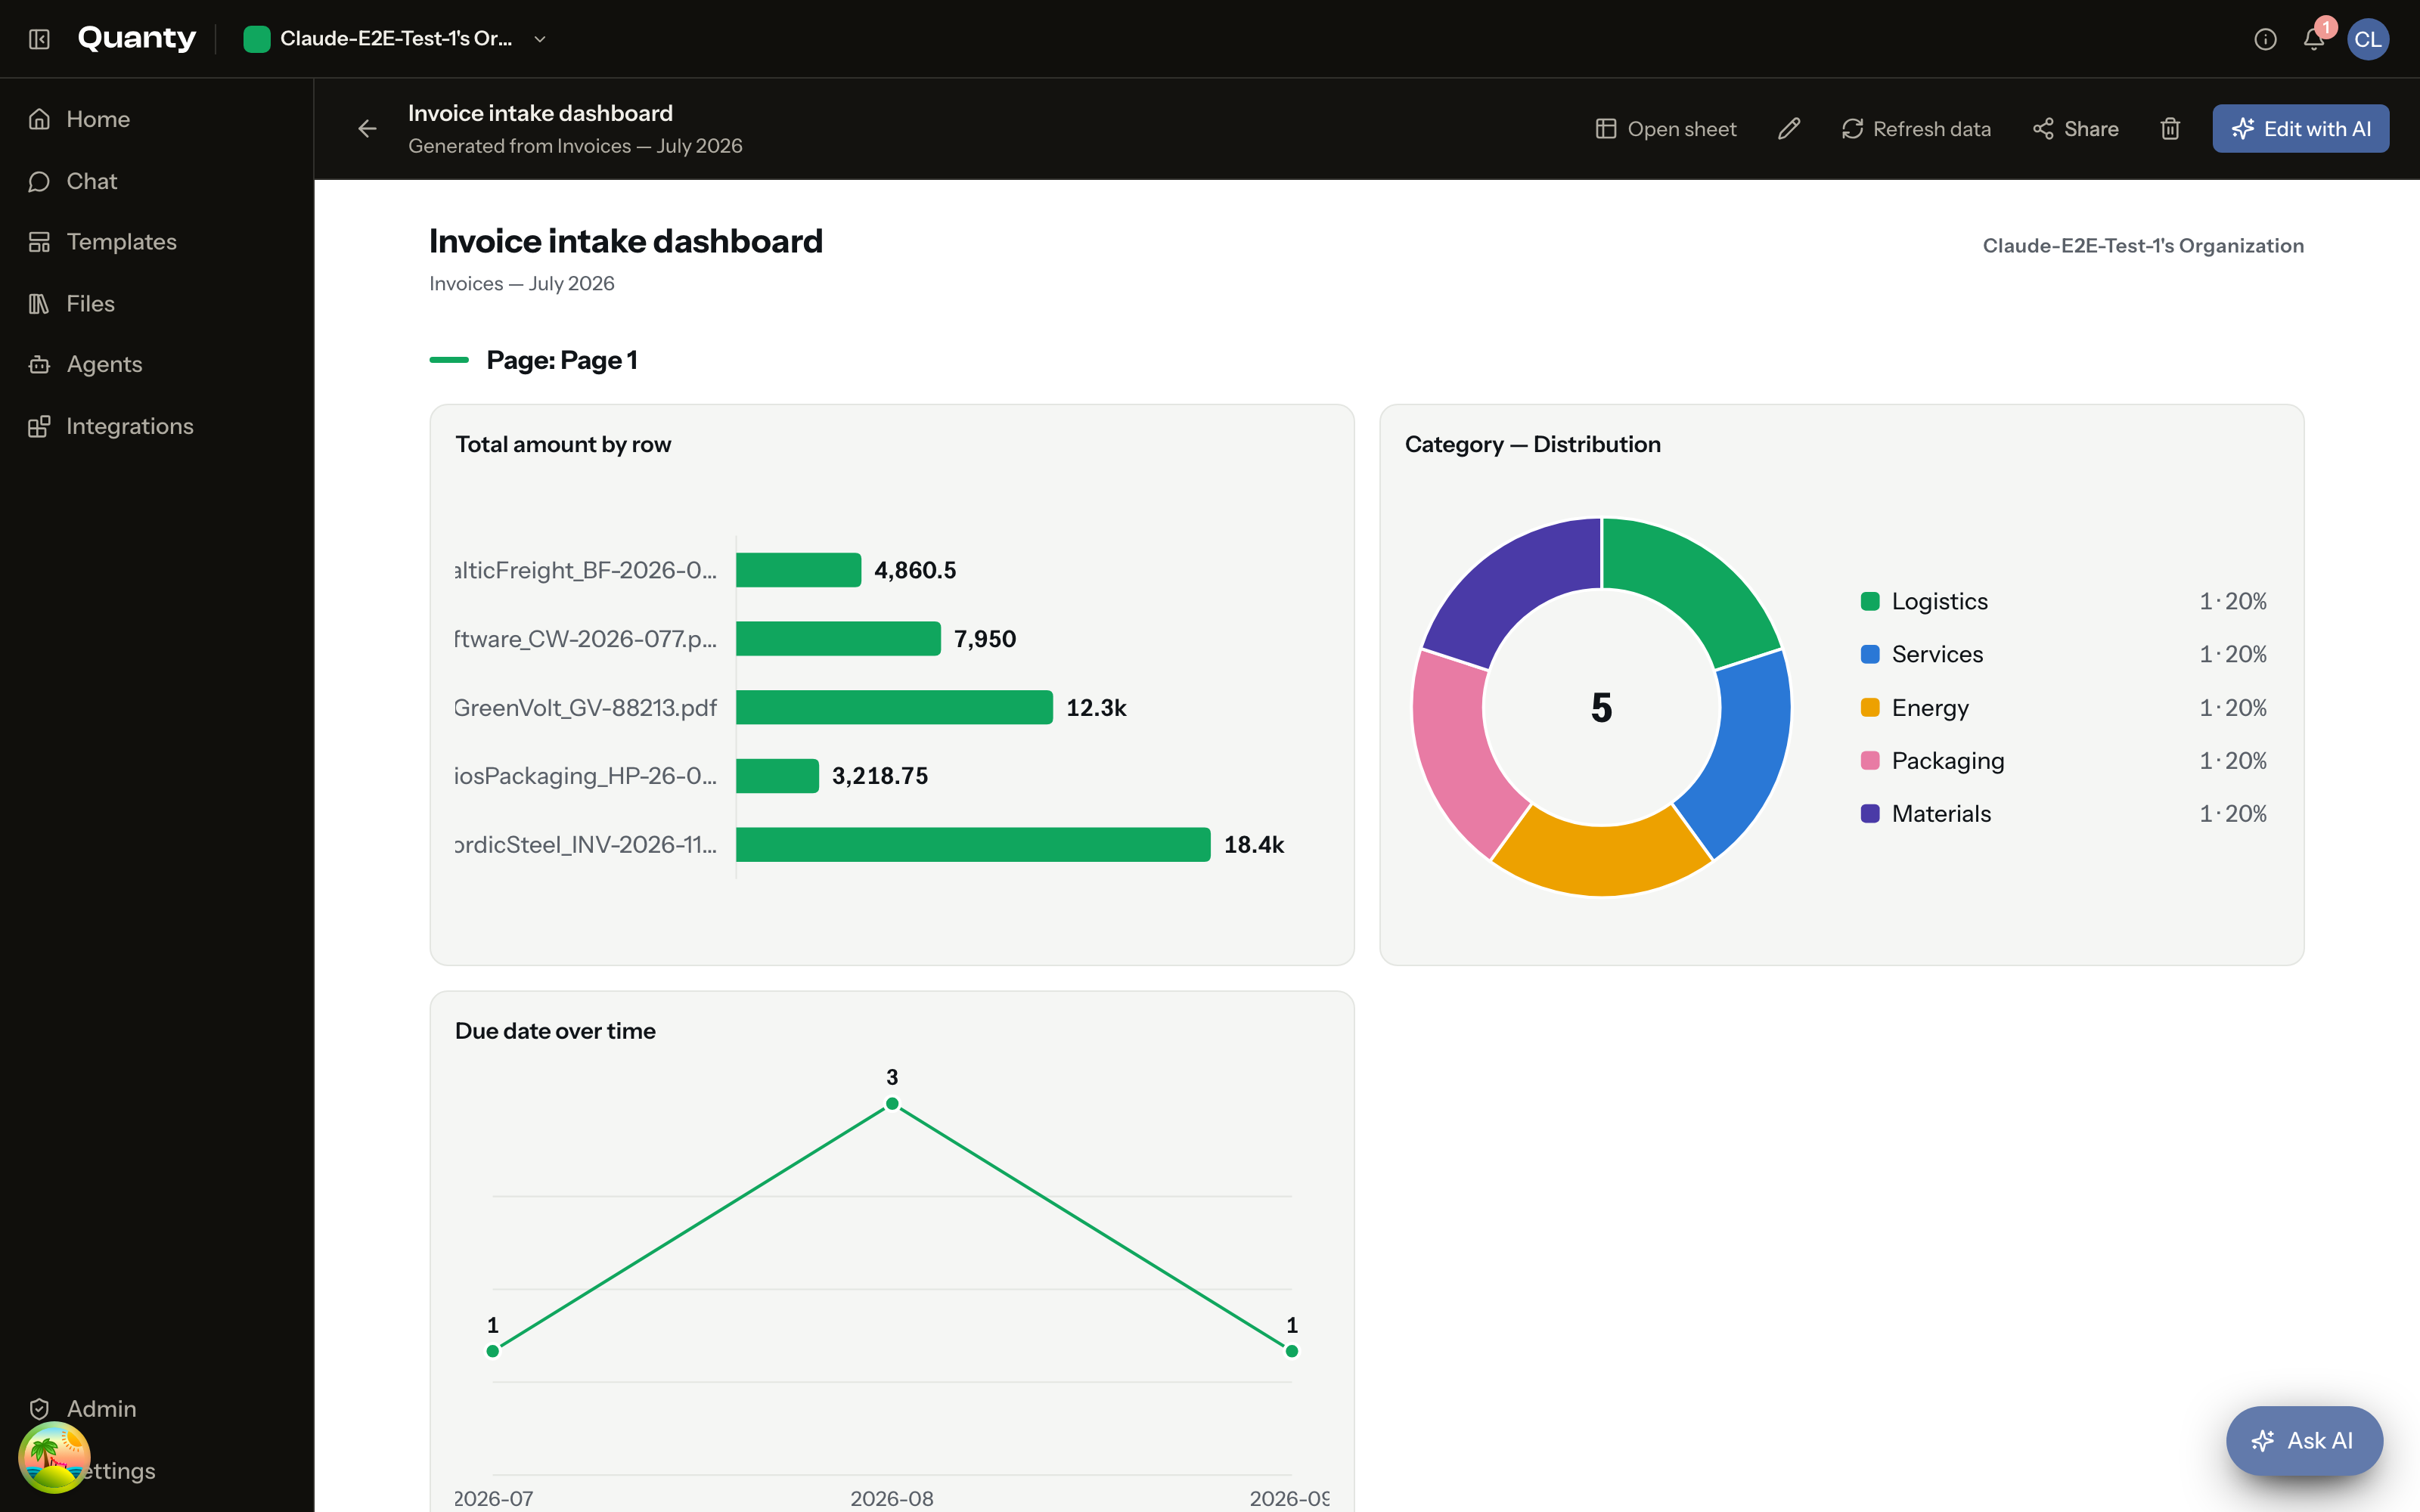2420x1512 pixels.
Task: Click the pencil rename icon
Action: point(1789,129)
